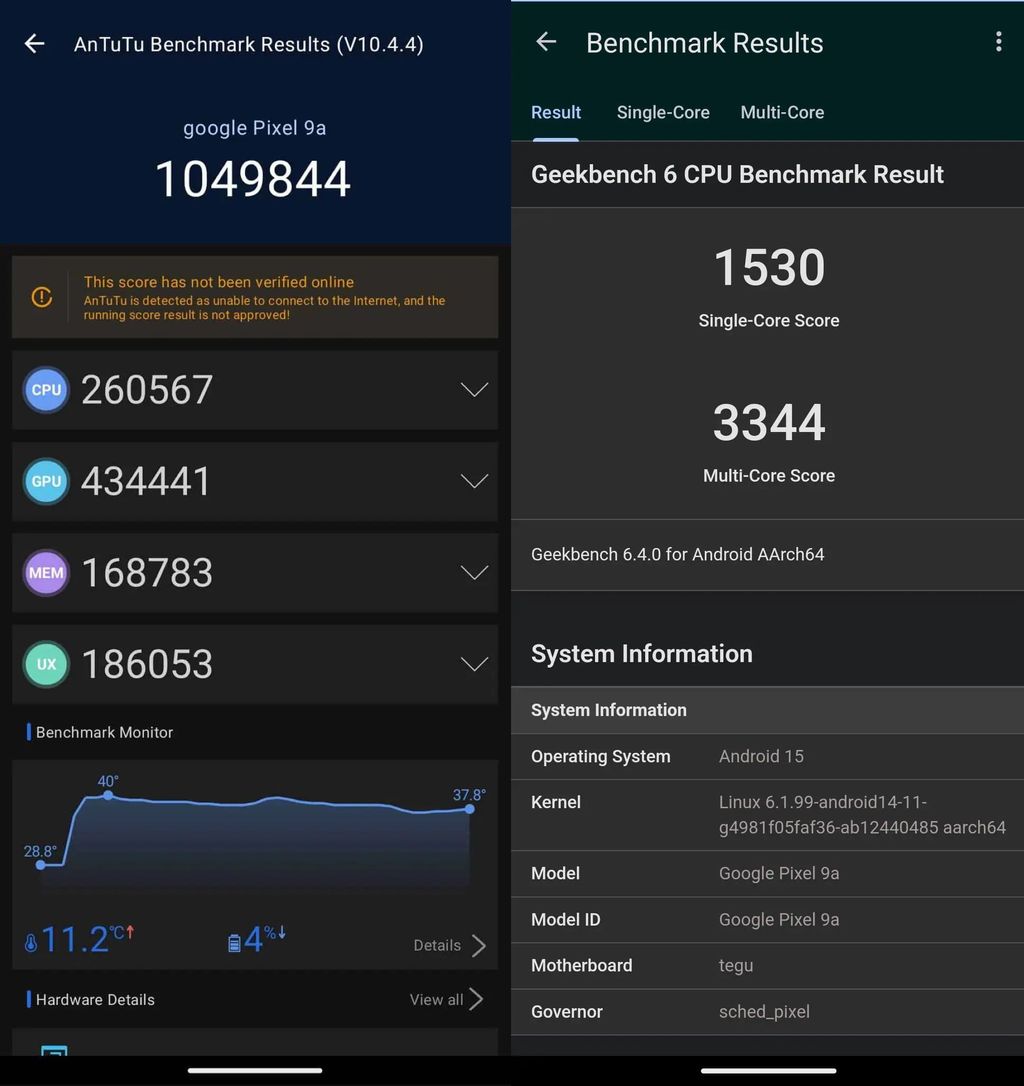Select the 37.8° end point on graph
The width and height of the screenshot is (1024, 1086).
pos(470,809)
